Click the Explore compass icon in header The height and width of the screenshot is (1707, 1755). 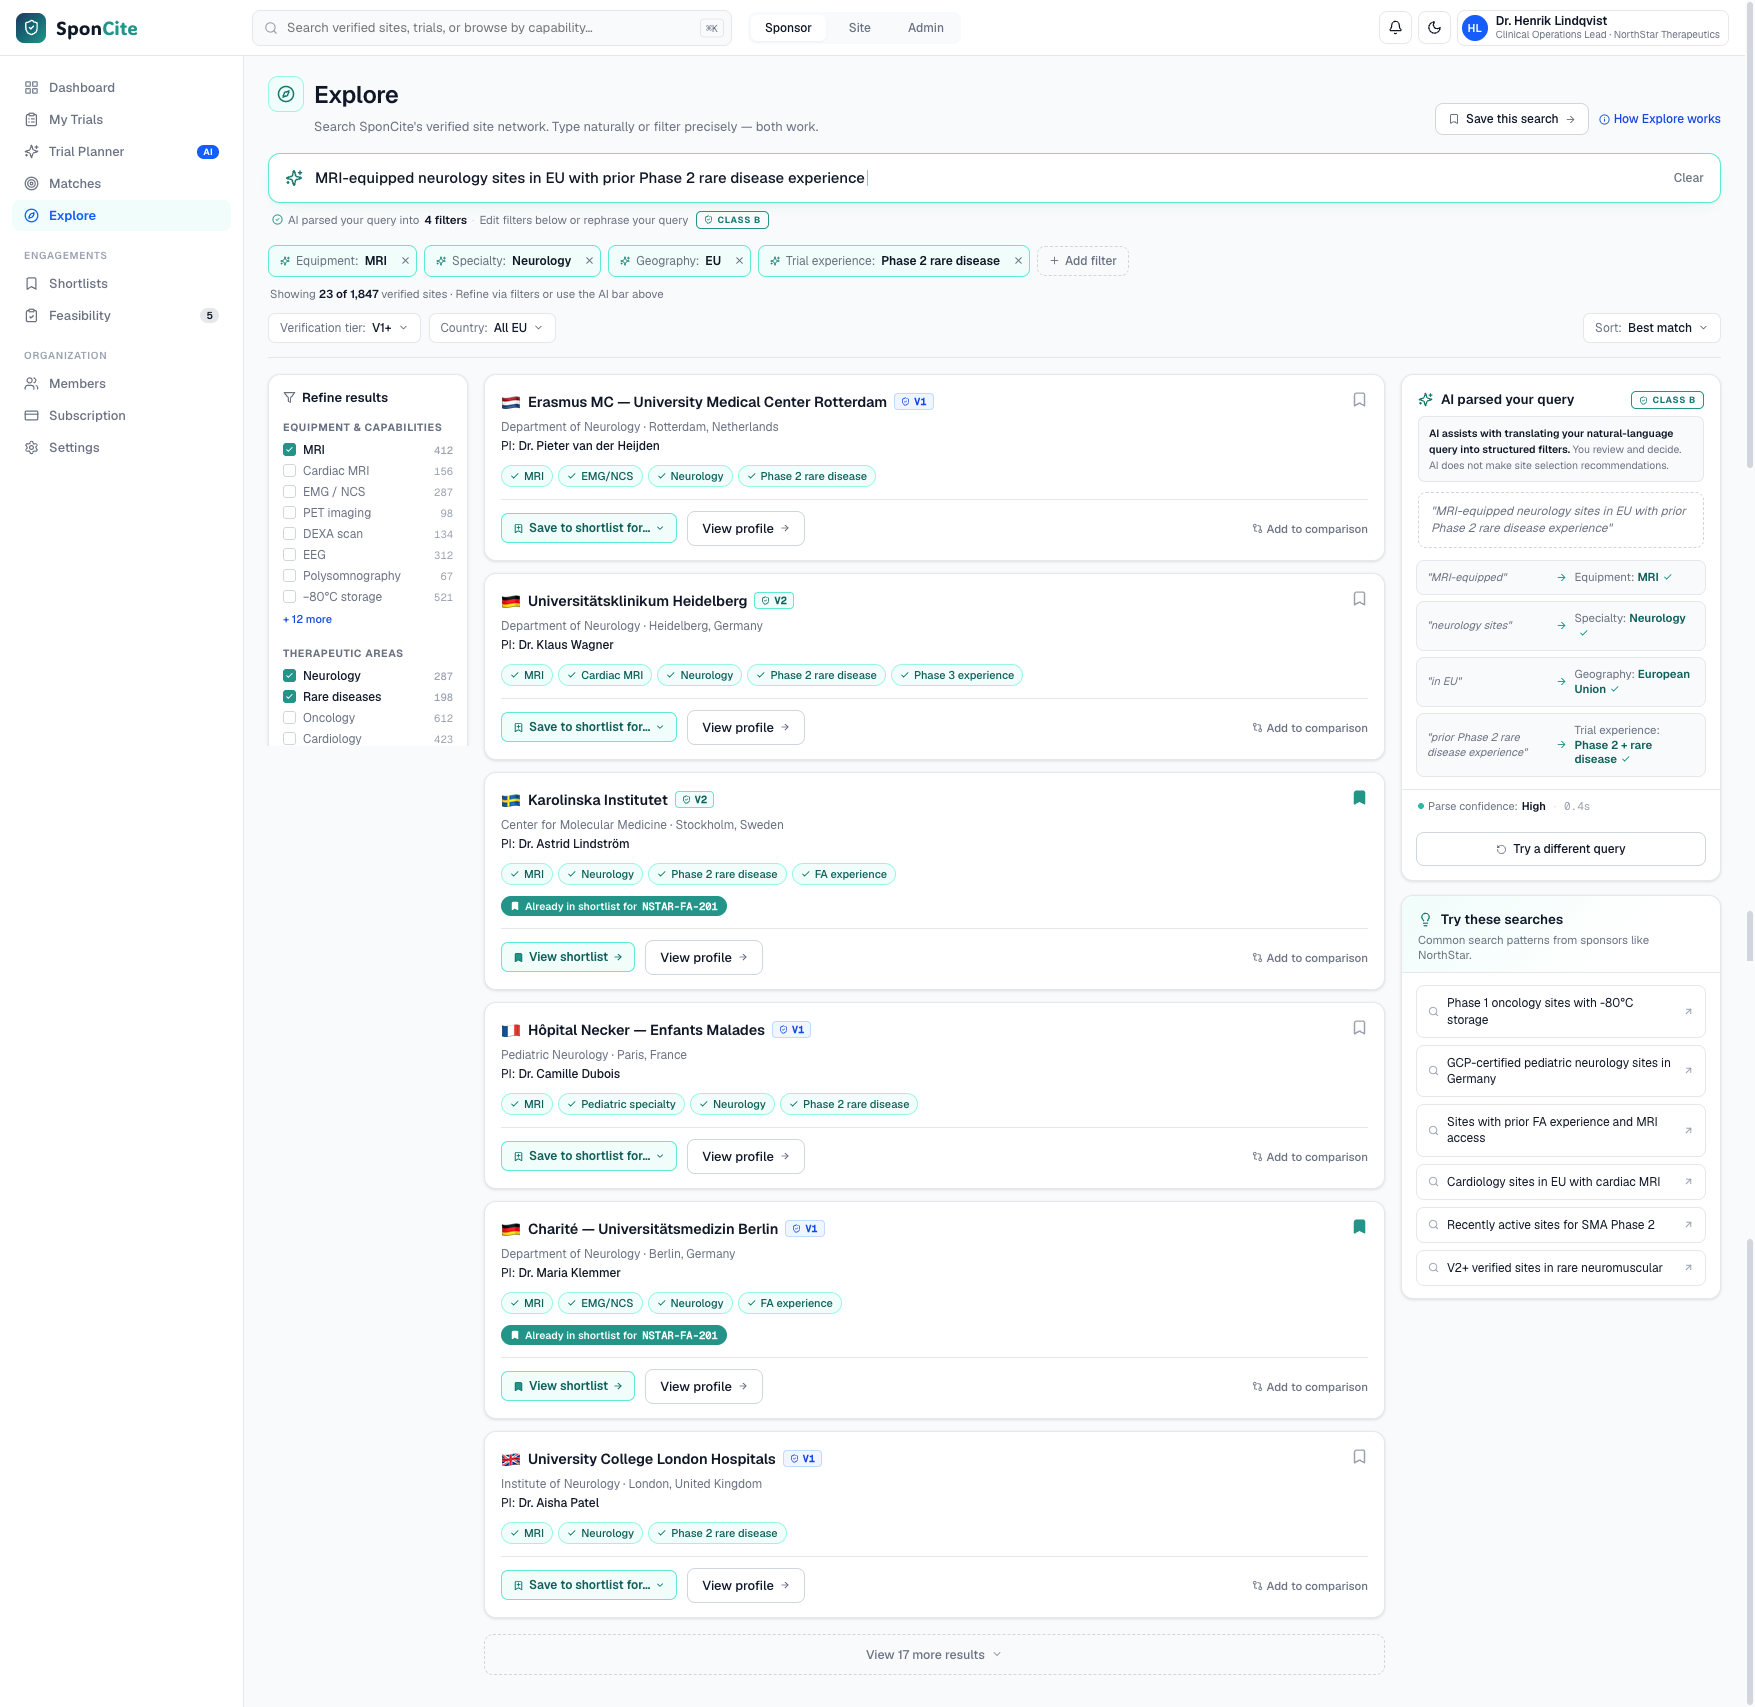286,94
